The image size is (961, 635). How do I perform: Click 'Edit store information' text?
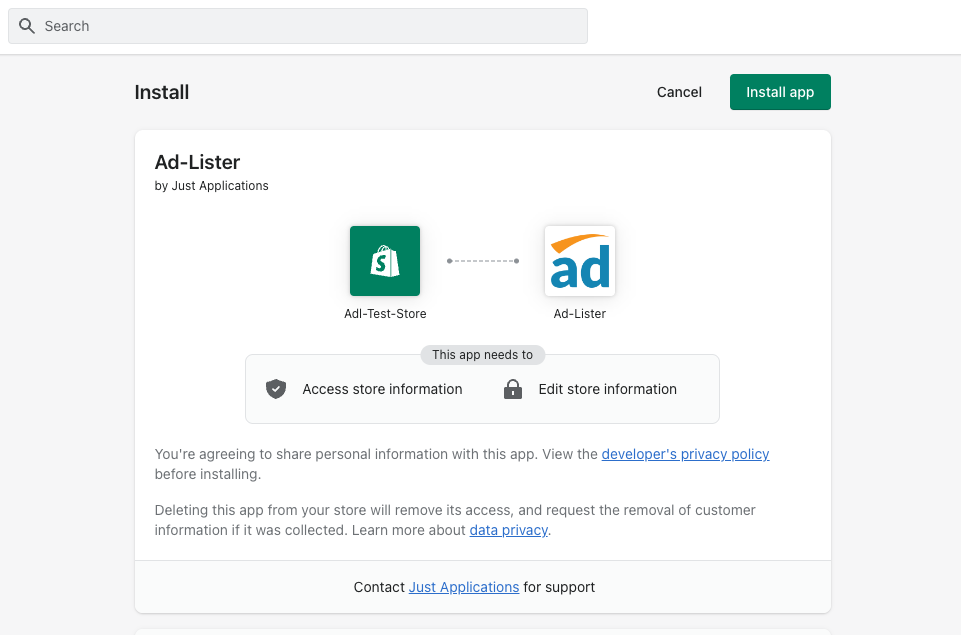pyautogui.click(x=607, y=389)
